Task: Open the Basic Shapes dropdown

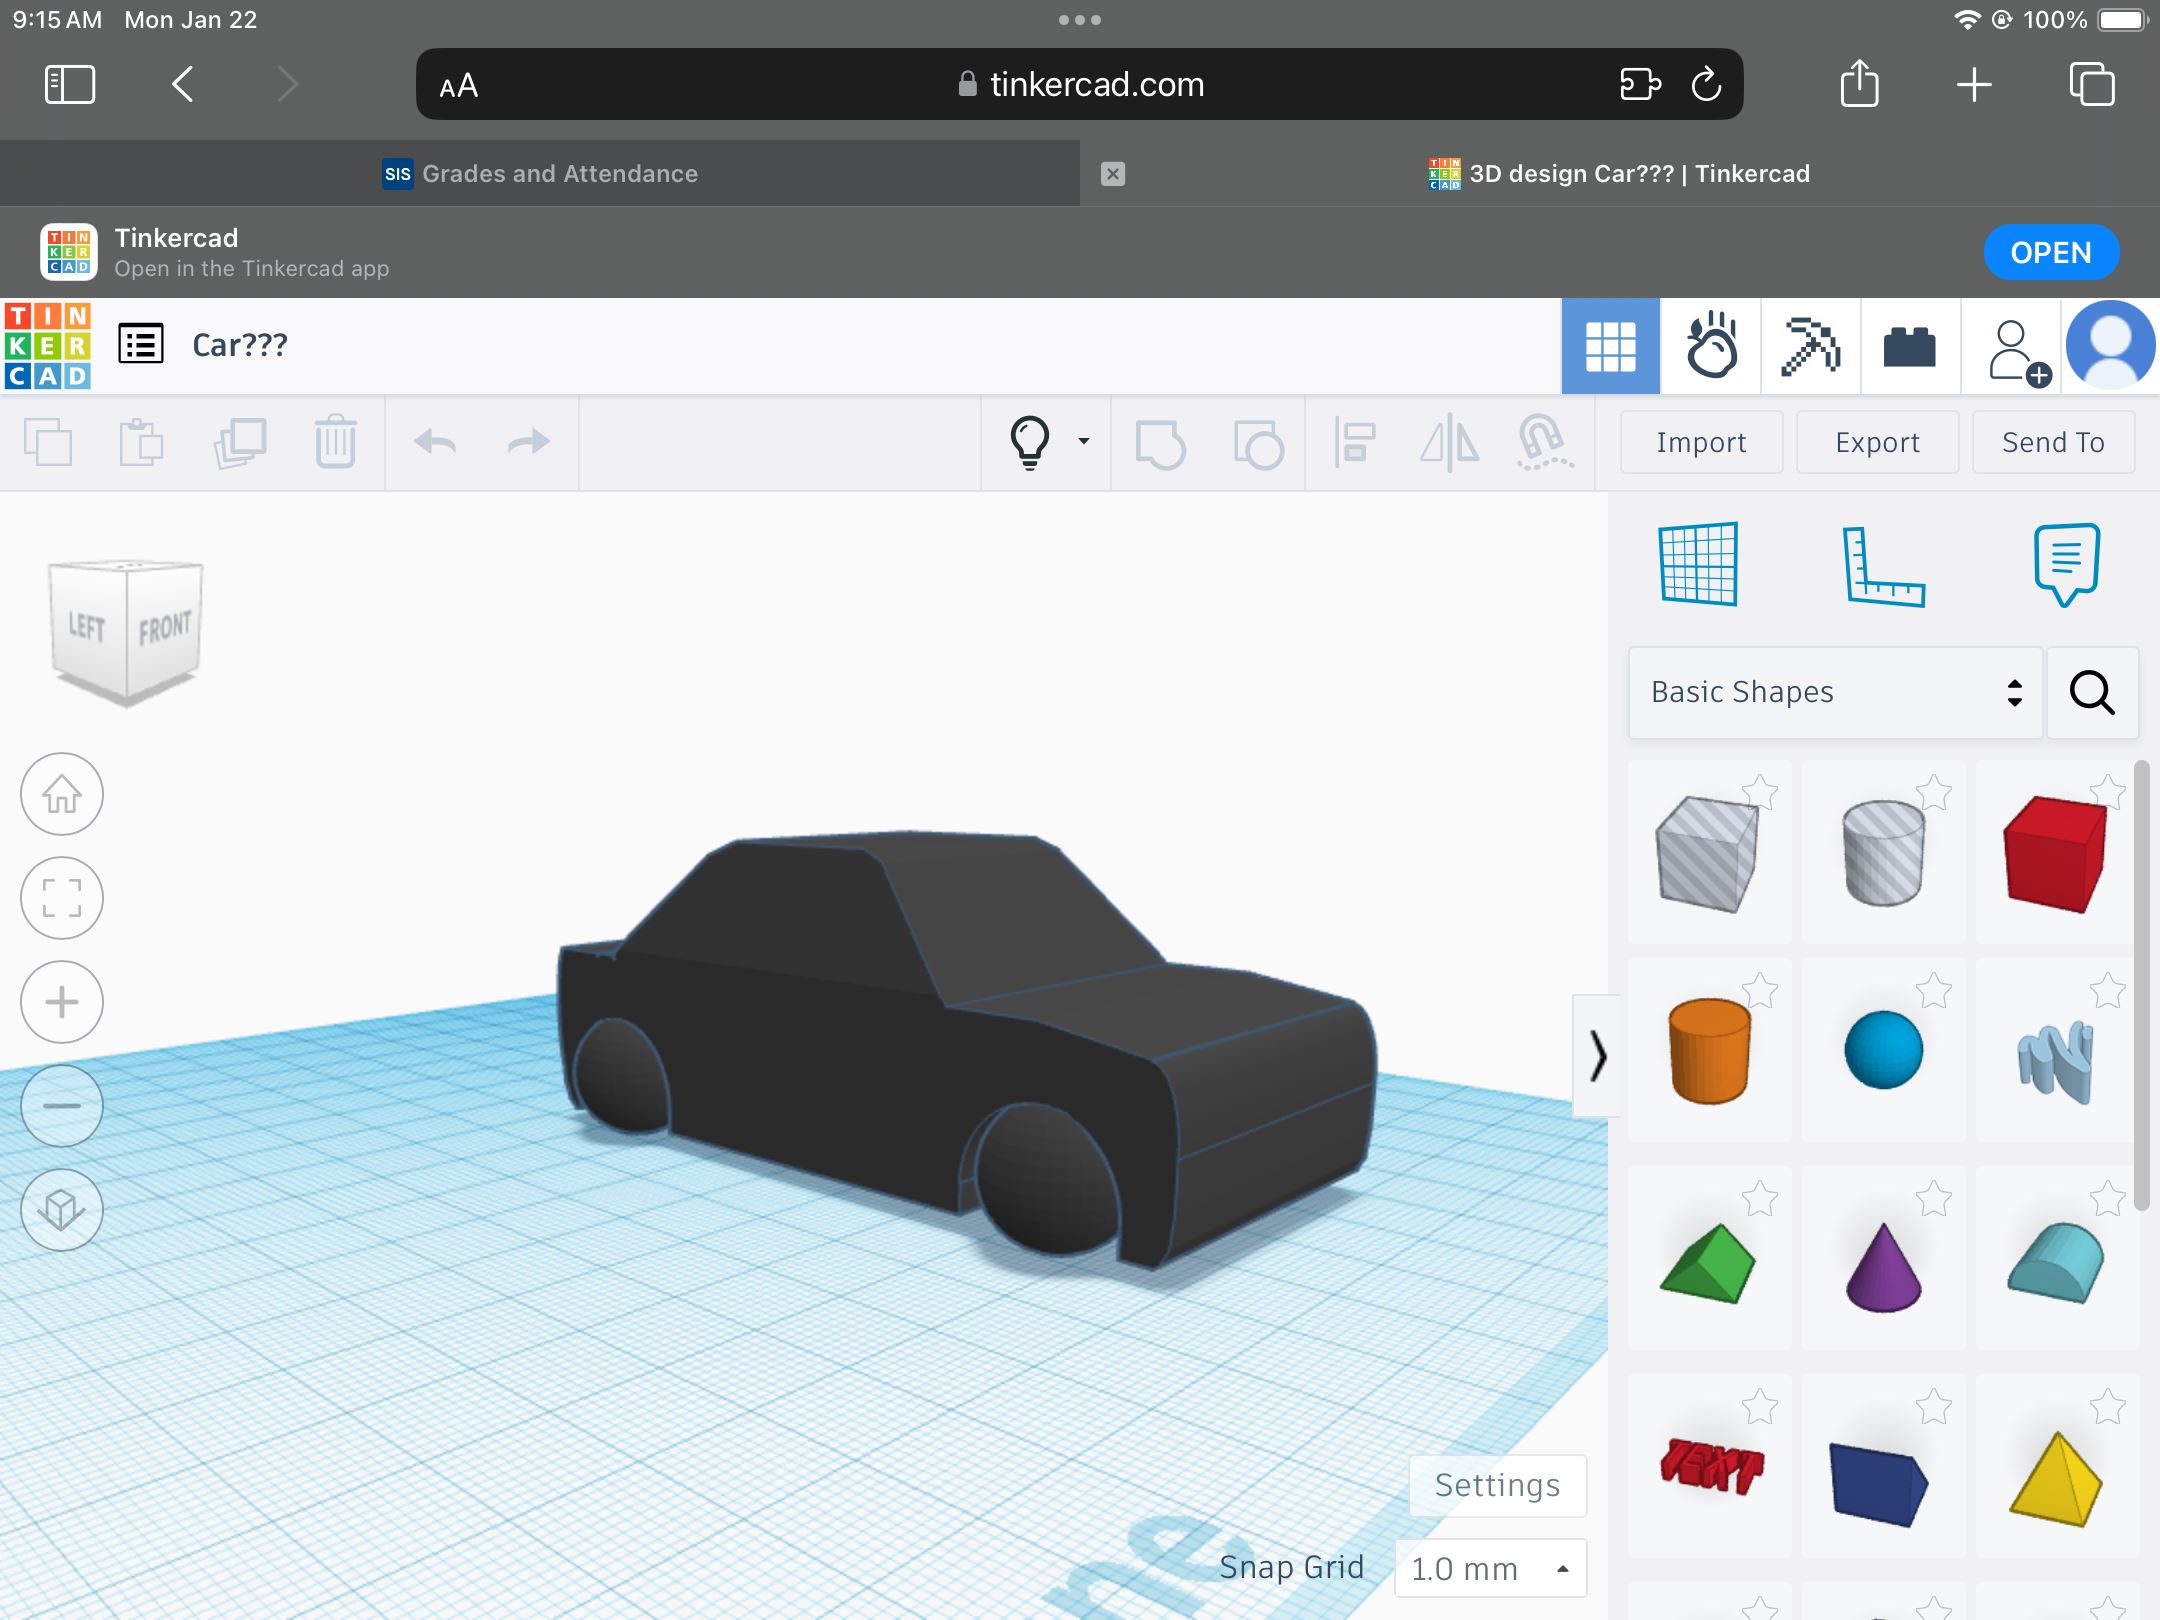Action: (x=1834, y=692)
